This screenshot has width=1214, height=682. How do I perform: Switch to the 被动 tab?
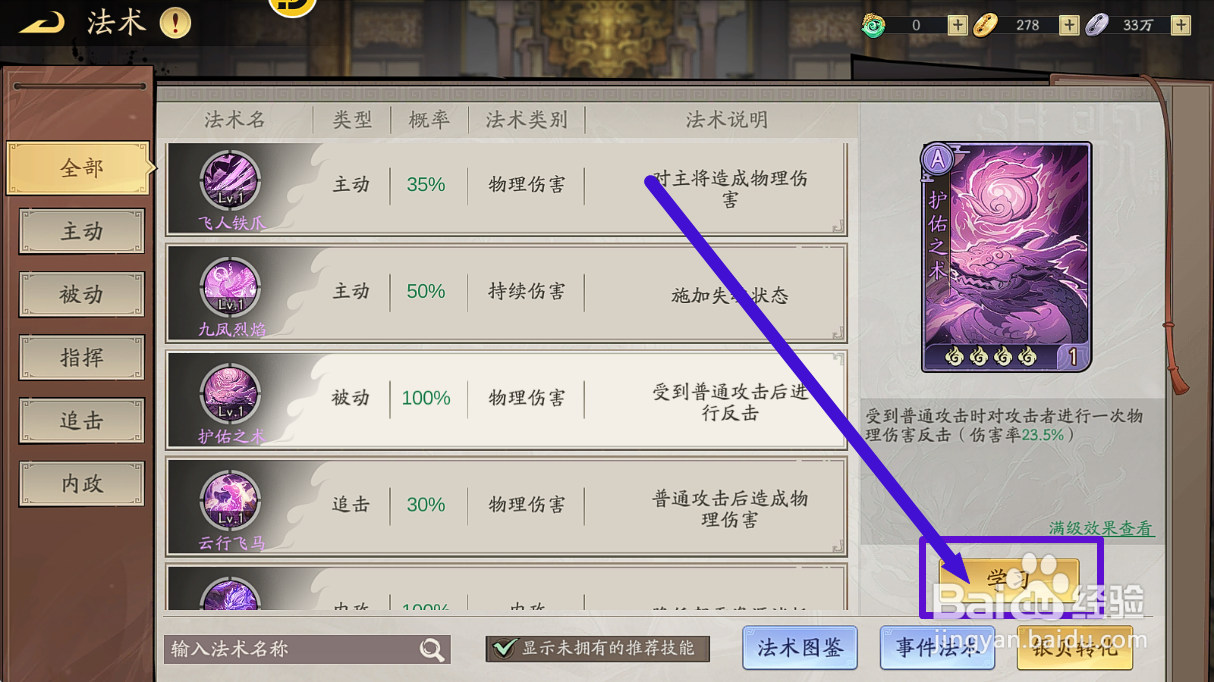coord(82,294)
